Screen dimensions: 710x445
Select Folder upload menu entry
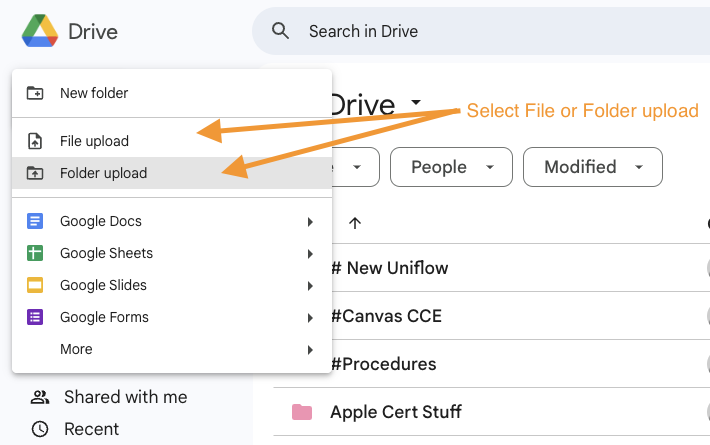pyautogui.click(x=172, y=173)
